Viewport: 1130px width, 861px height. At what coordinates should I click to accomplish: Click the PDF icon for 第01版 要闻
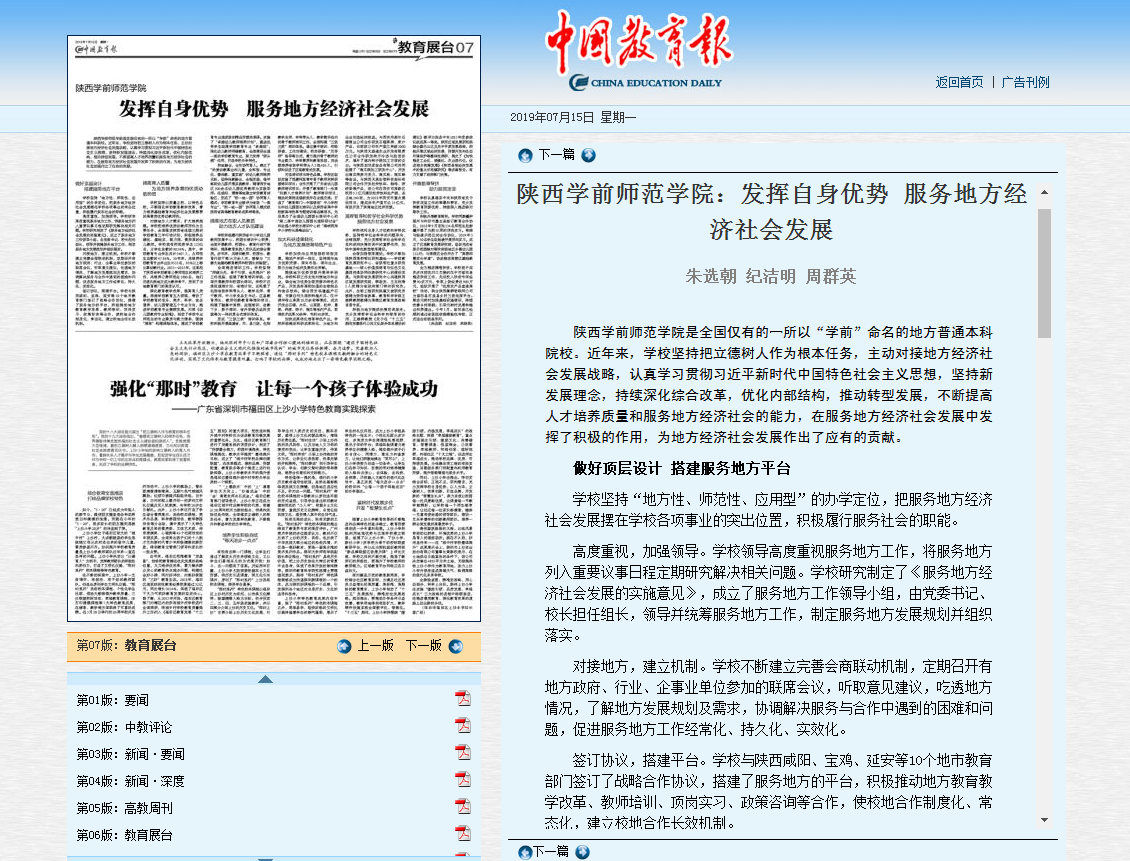tap(463, 698)
